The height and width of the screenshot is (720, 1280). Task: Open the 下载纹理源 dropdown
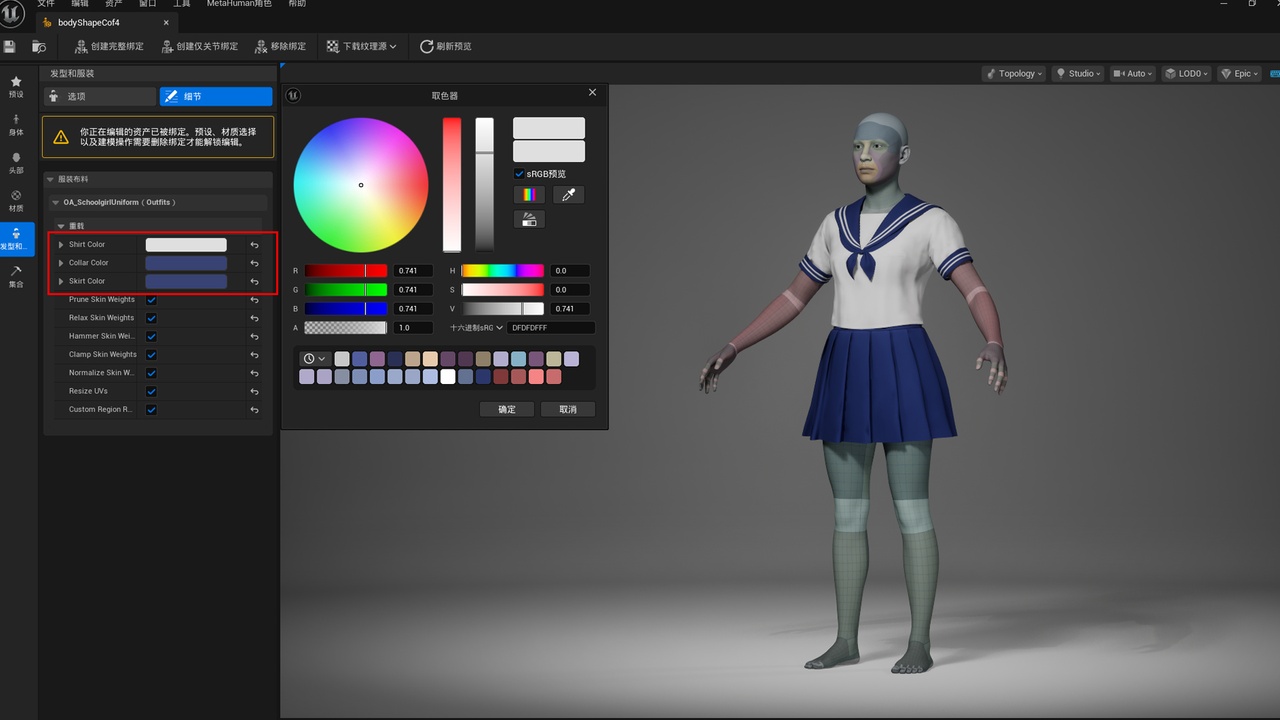tap(361, 46)
